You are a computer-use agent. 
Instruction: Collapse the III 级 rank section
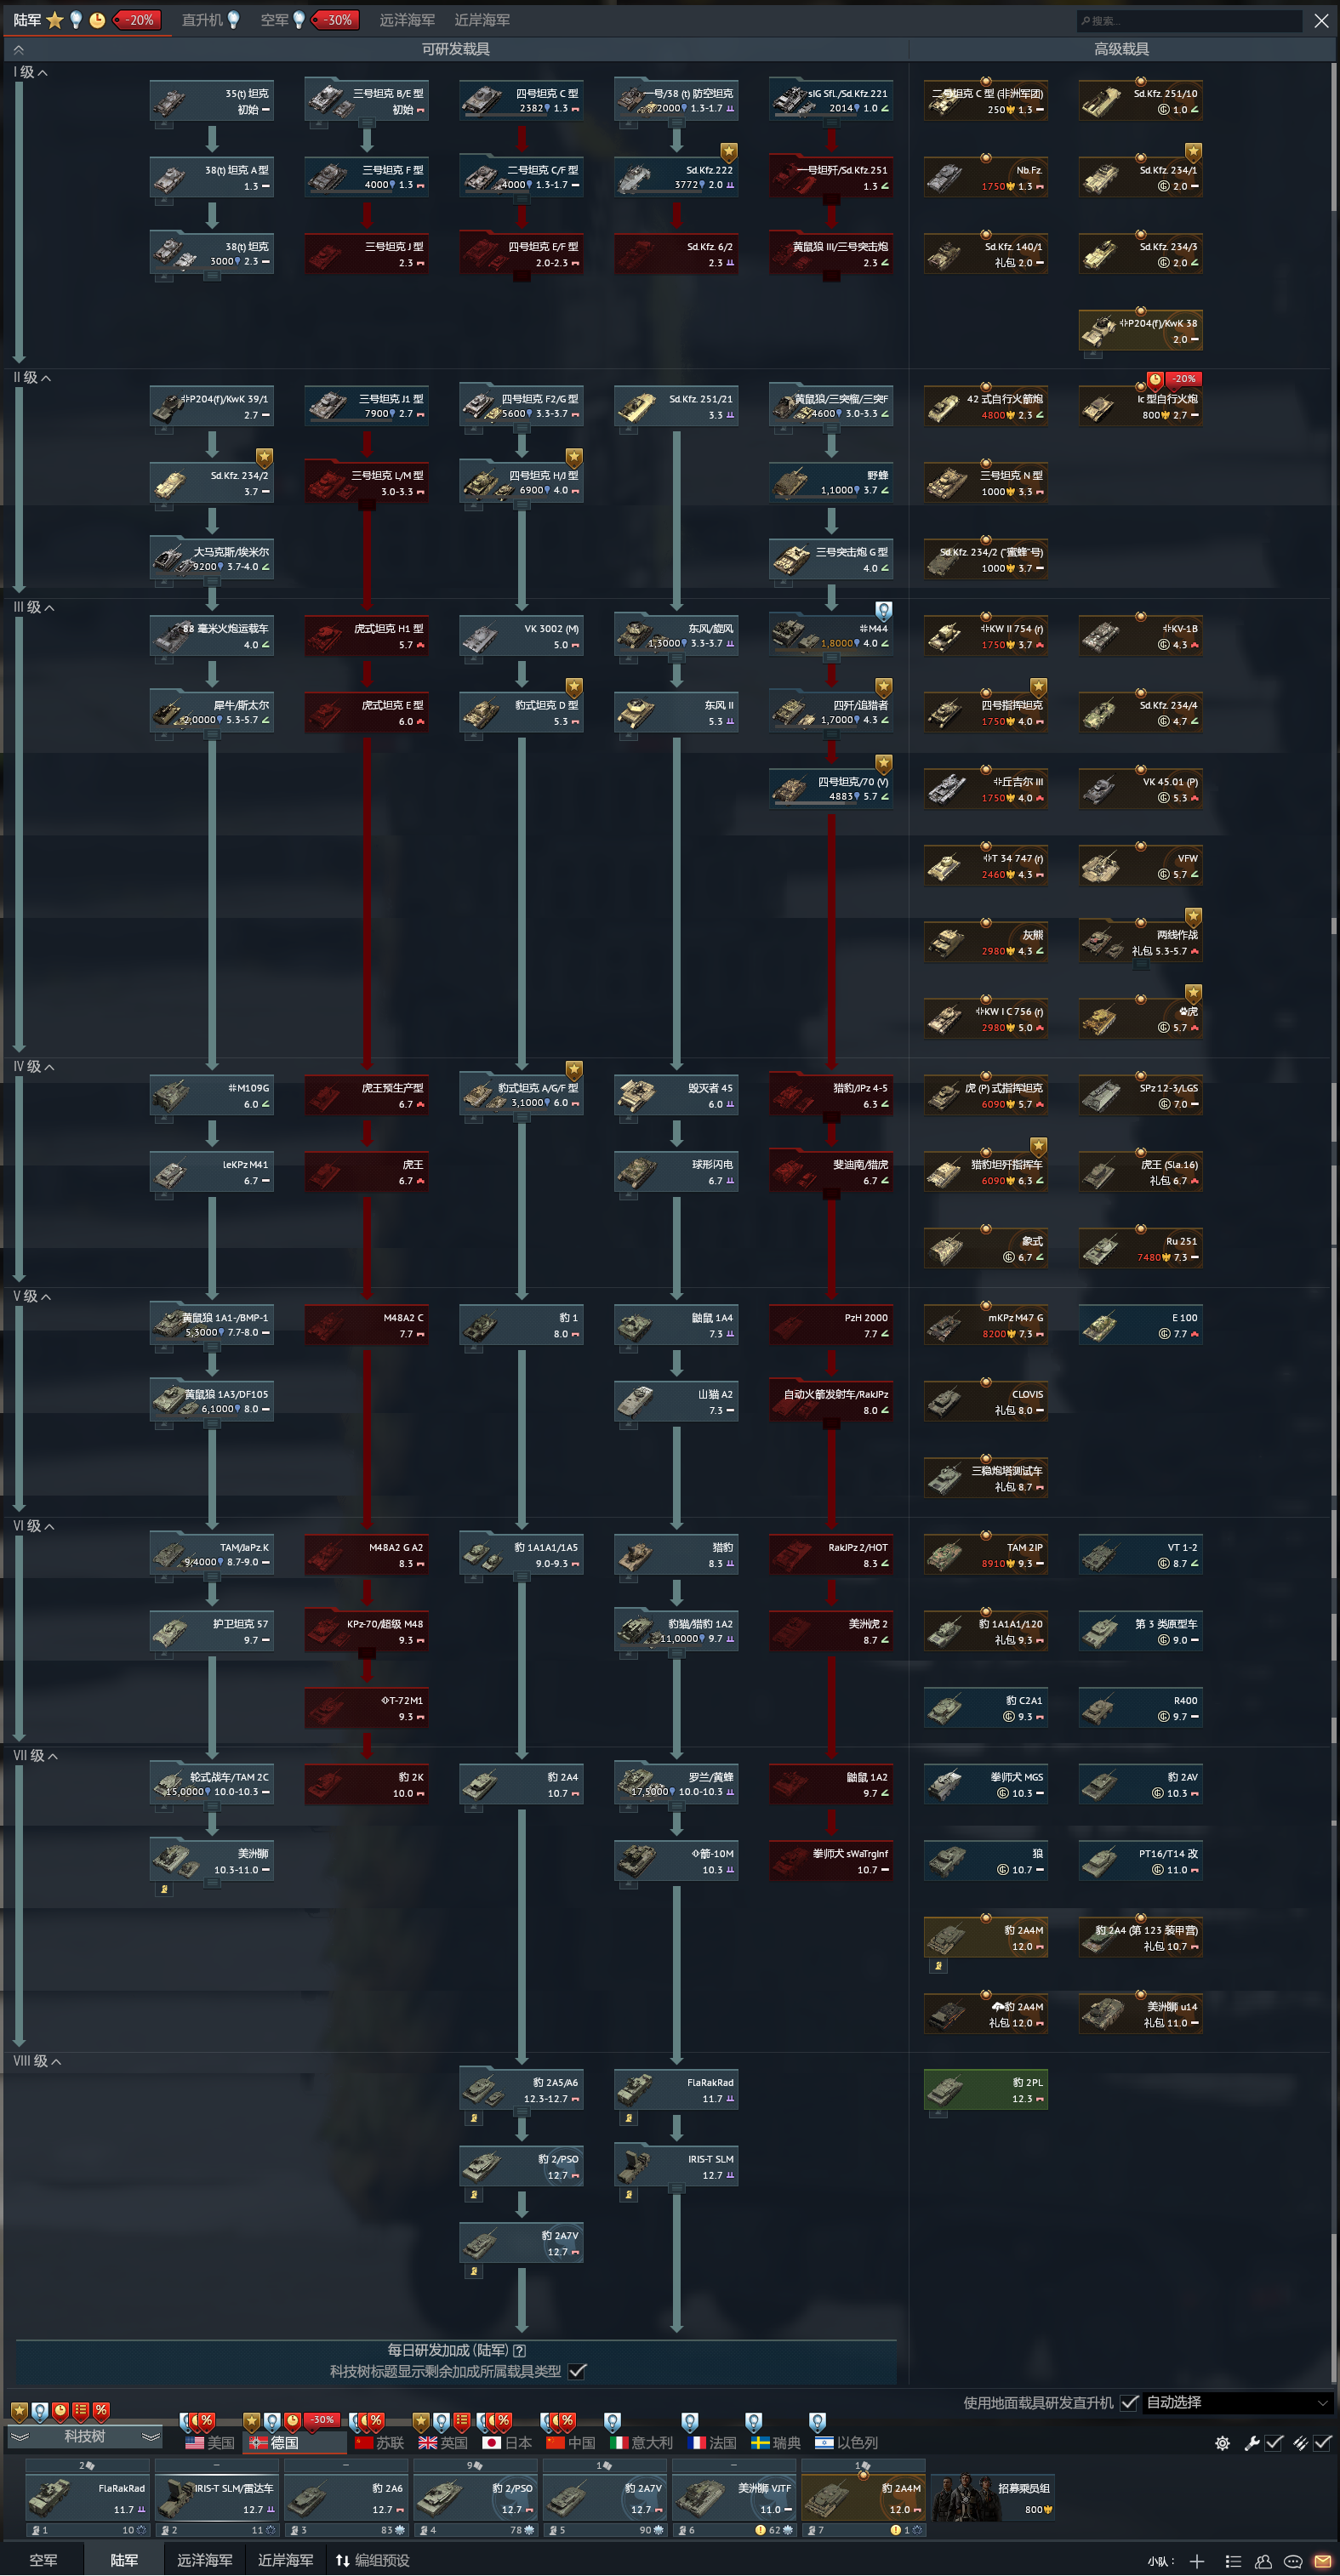coord(33,607)
